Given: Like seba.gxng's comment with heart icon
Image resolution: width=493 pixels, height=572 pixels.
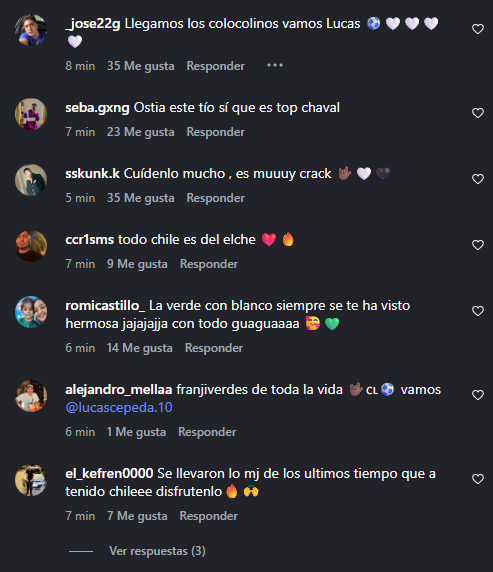Looking at the screenshot, I should click(478, 113).
